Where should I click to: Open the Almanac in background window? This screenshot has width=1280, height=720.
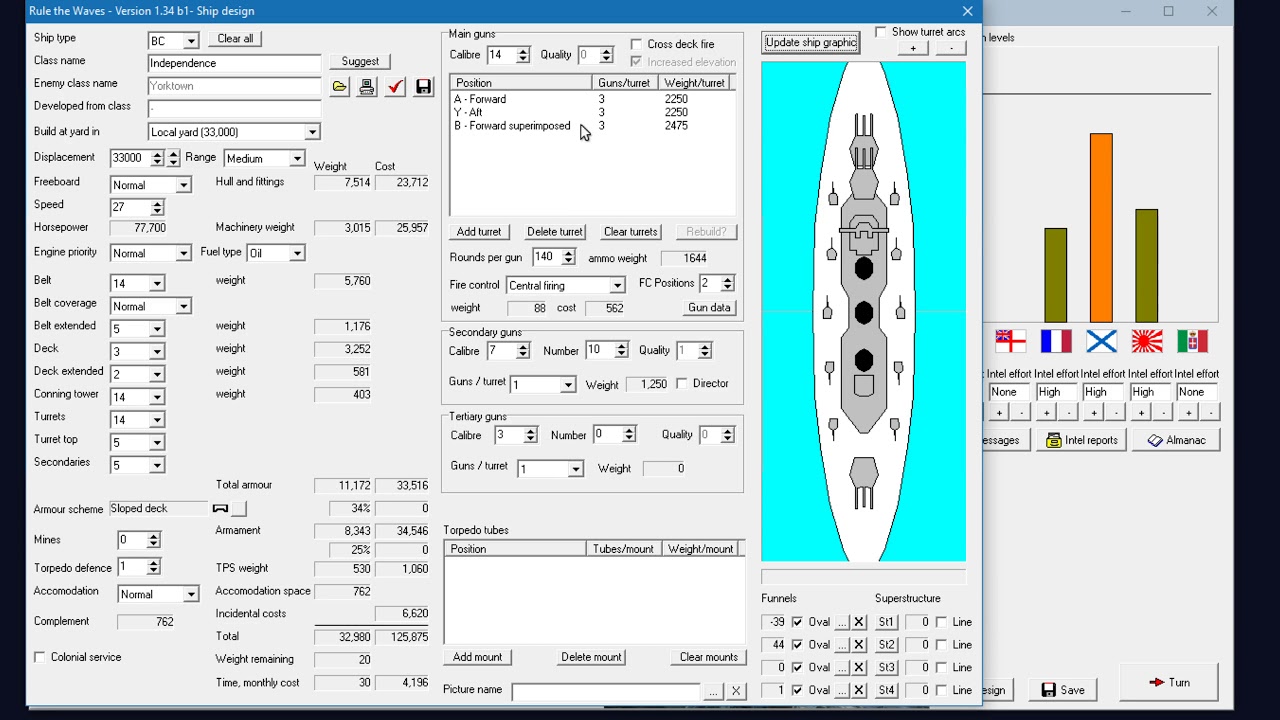1176,440
